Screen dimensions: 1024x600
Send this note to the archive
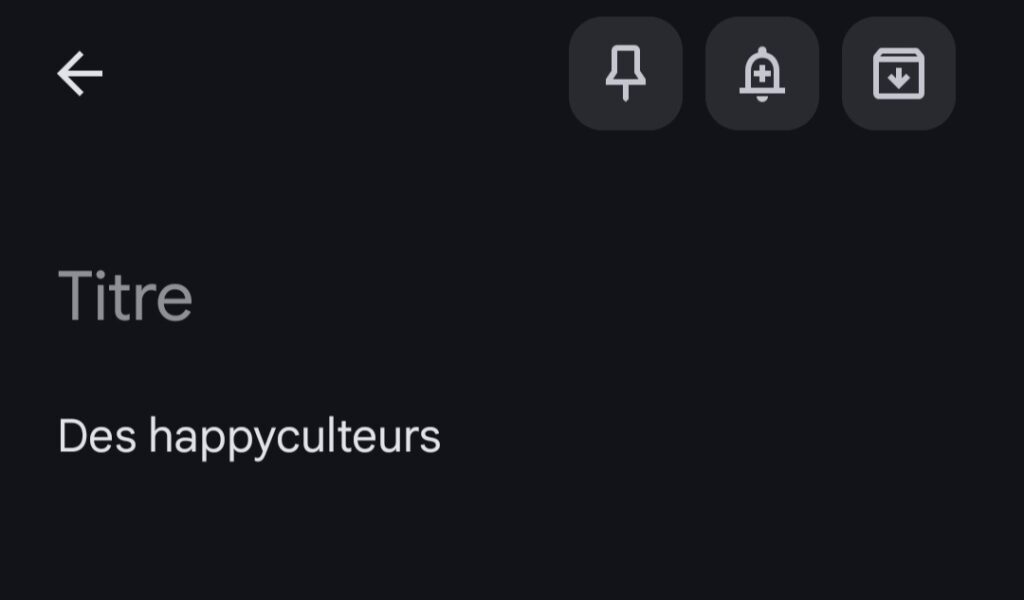point(898,74)
